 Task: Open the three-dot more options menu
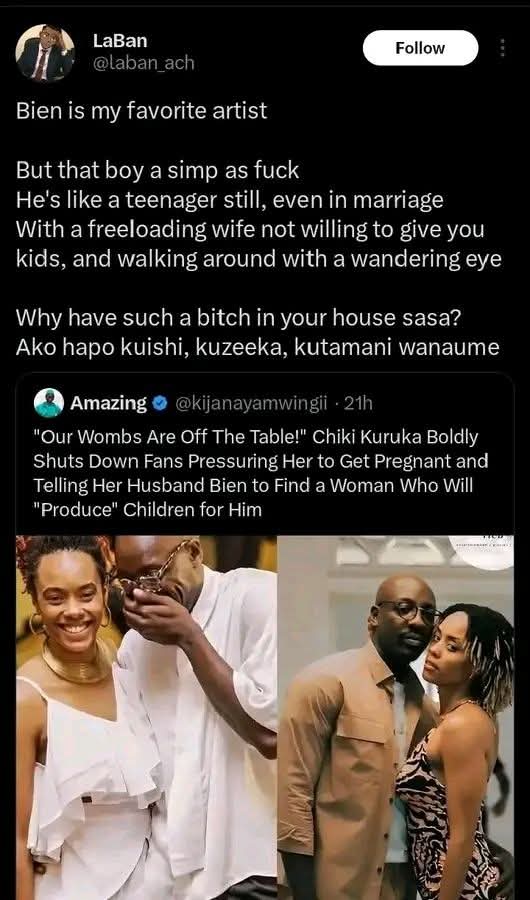point(502,48)
